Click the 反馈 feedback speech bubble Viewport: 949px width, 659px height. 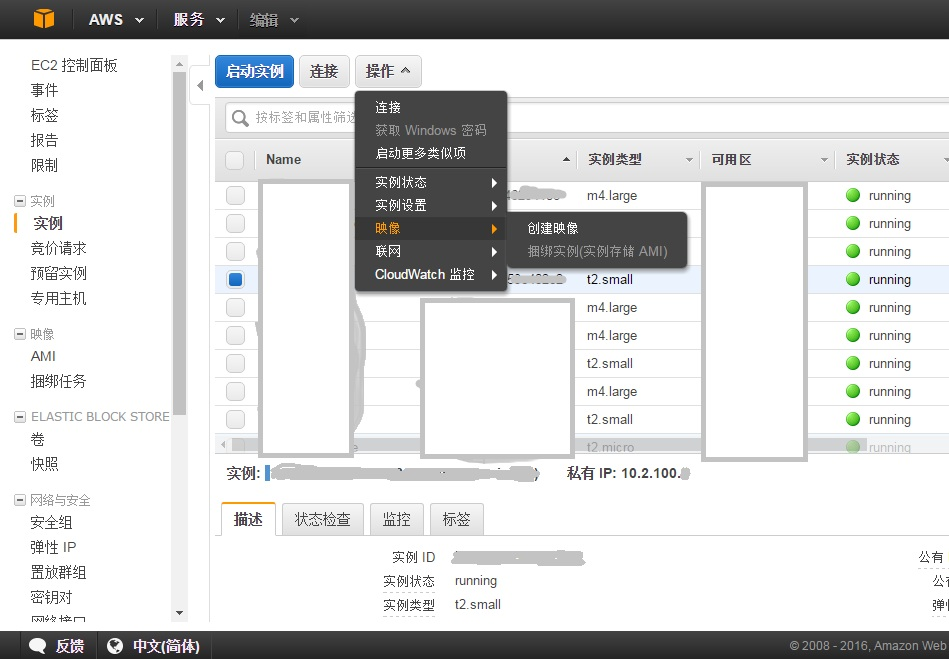click(38, 646)
